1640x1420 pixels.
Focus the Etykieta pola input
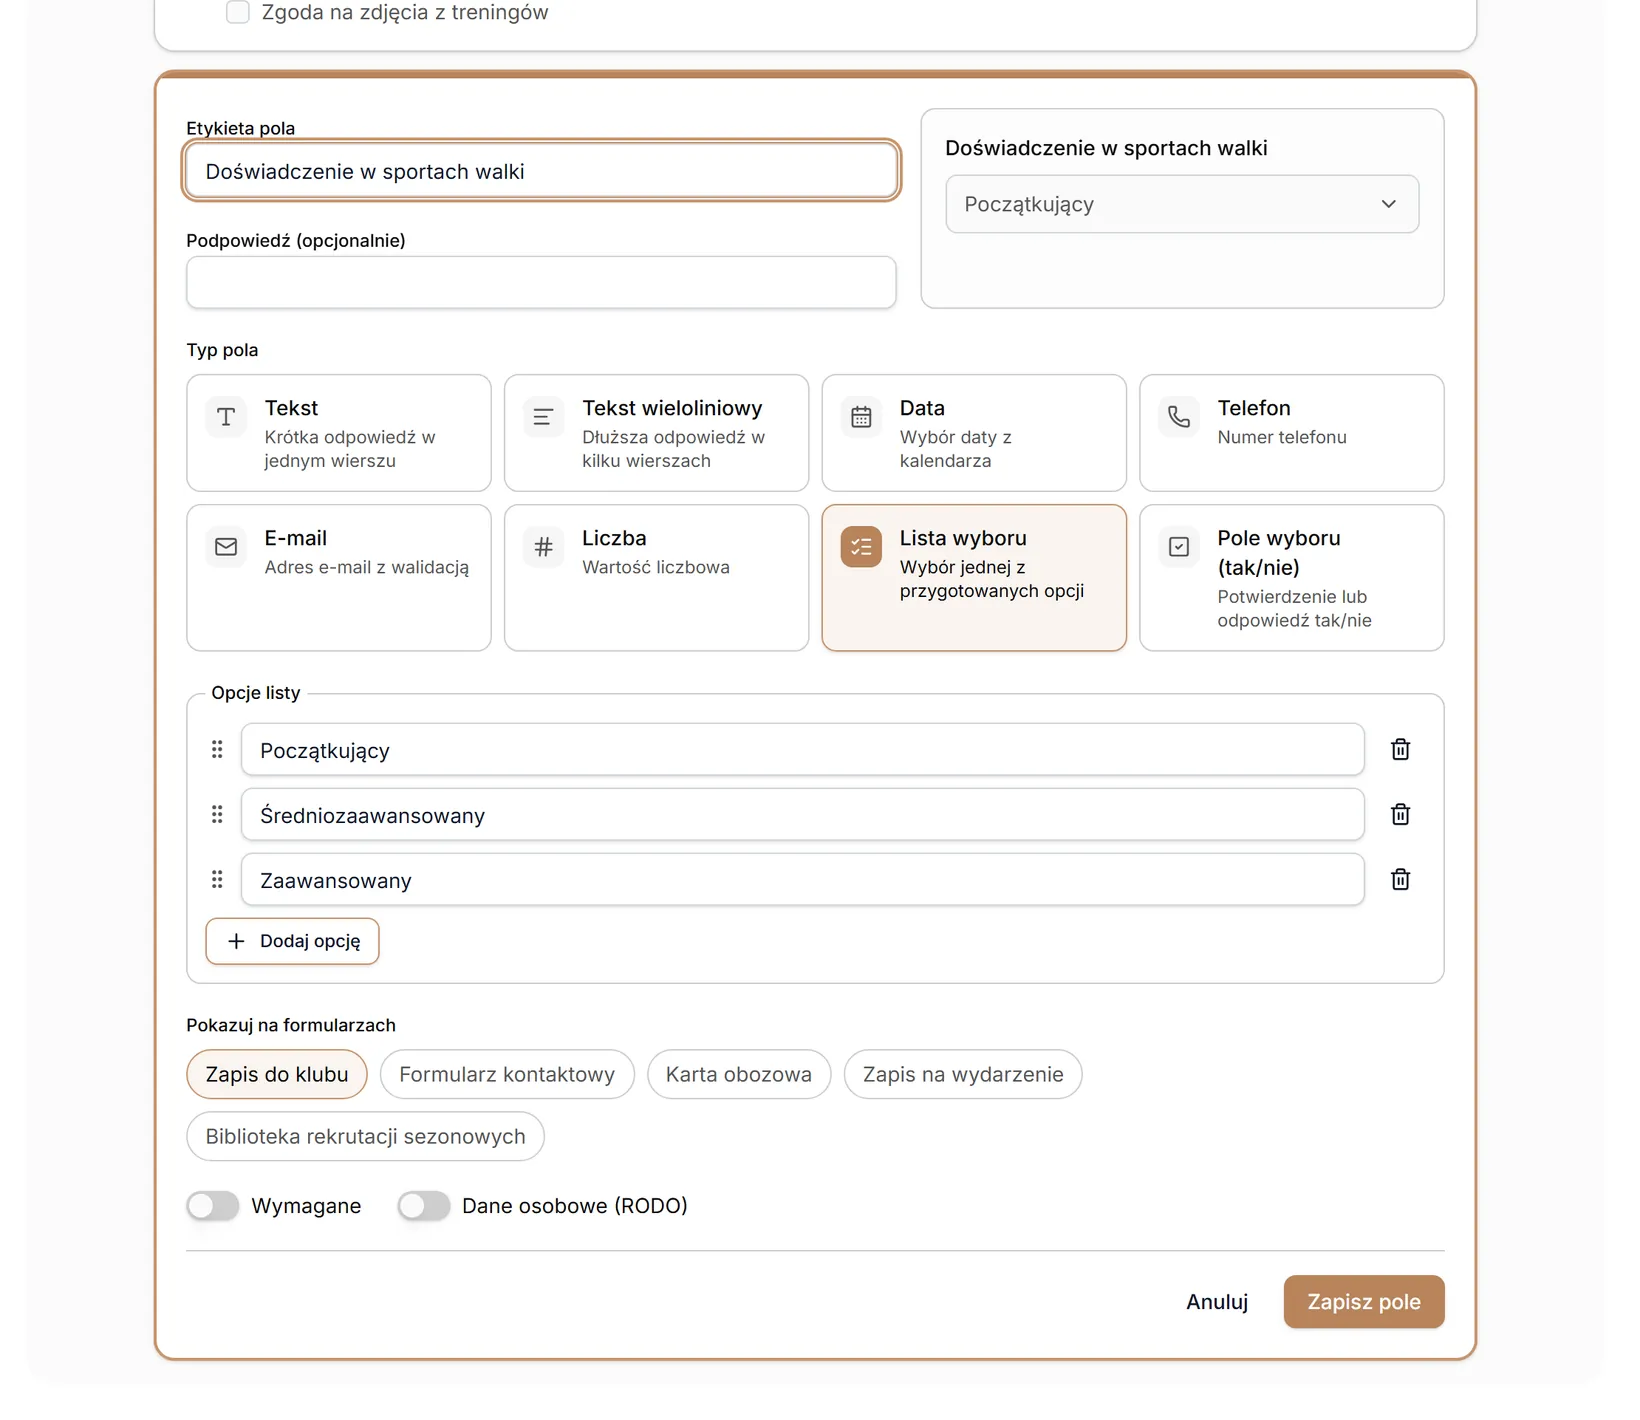(x=541, y=171)
